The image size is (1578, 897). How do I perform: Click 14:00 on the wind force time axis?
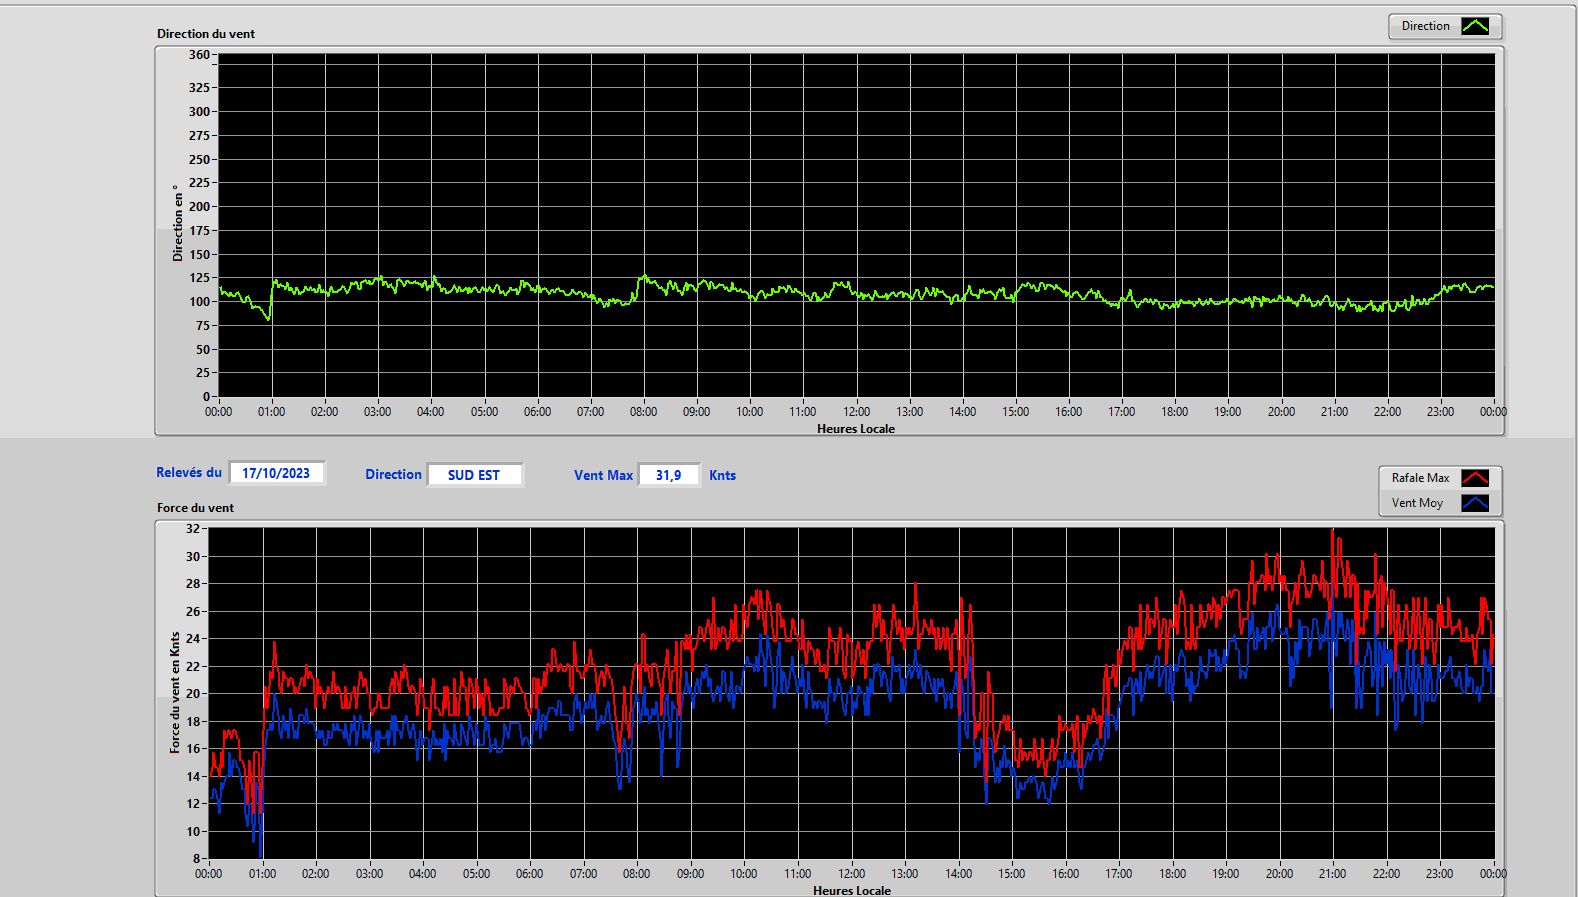pyautogui.click(x=958, y=874)
